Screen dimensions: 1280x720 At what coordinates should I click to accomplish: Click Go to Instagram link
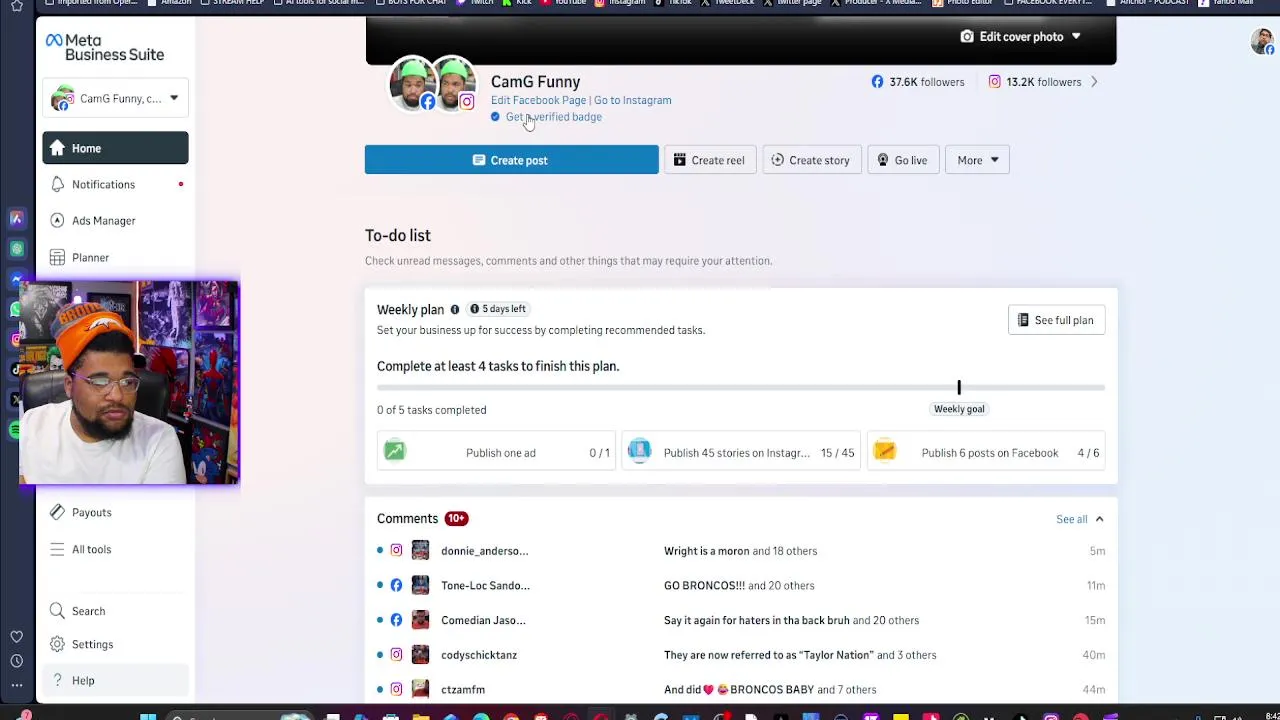tap(633, 100)
